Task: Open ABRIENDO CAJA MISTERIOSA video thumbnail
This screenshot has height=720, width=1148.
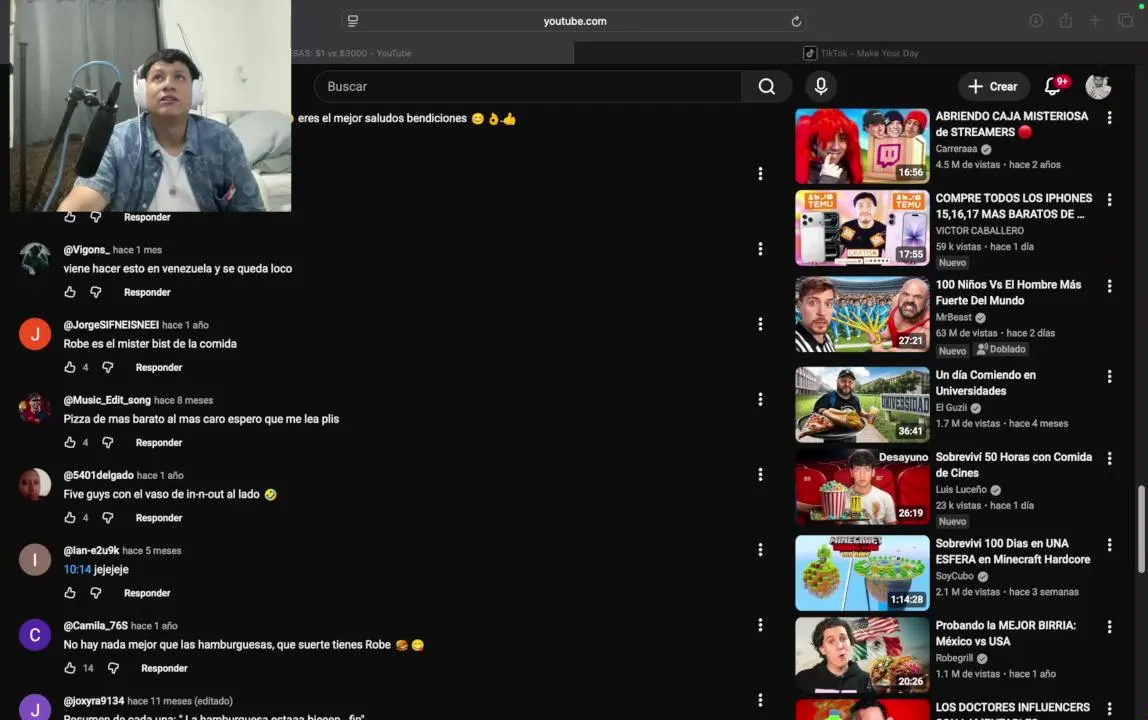Action: 862,146
